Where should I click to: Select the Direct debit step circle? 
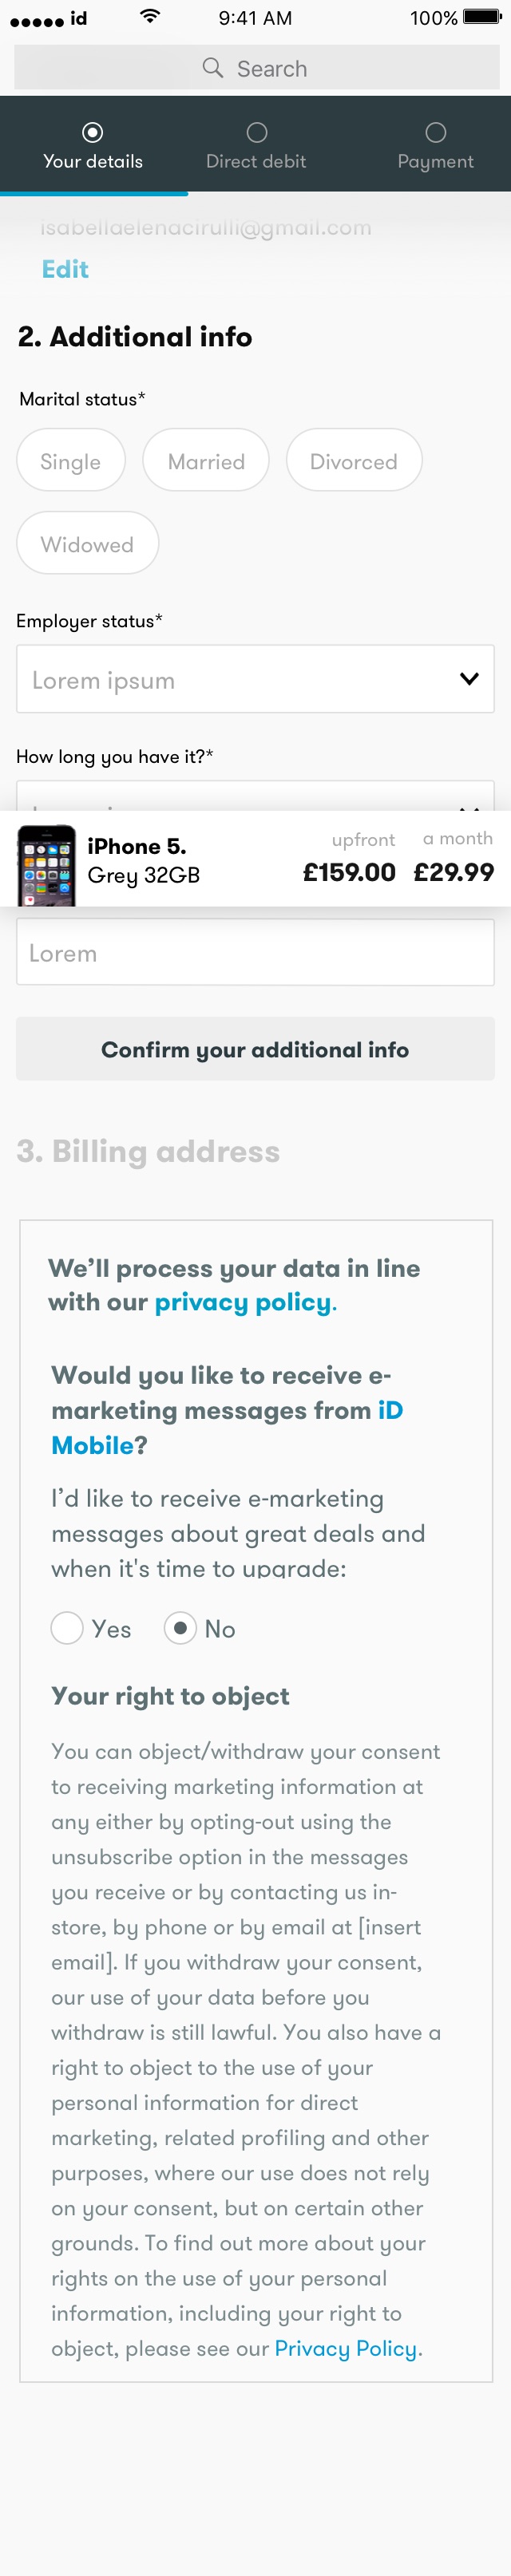257,132
